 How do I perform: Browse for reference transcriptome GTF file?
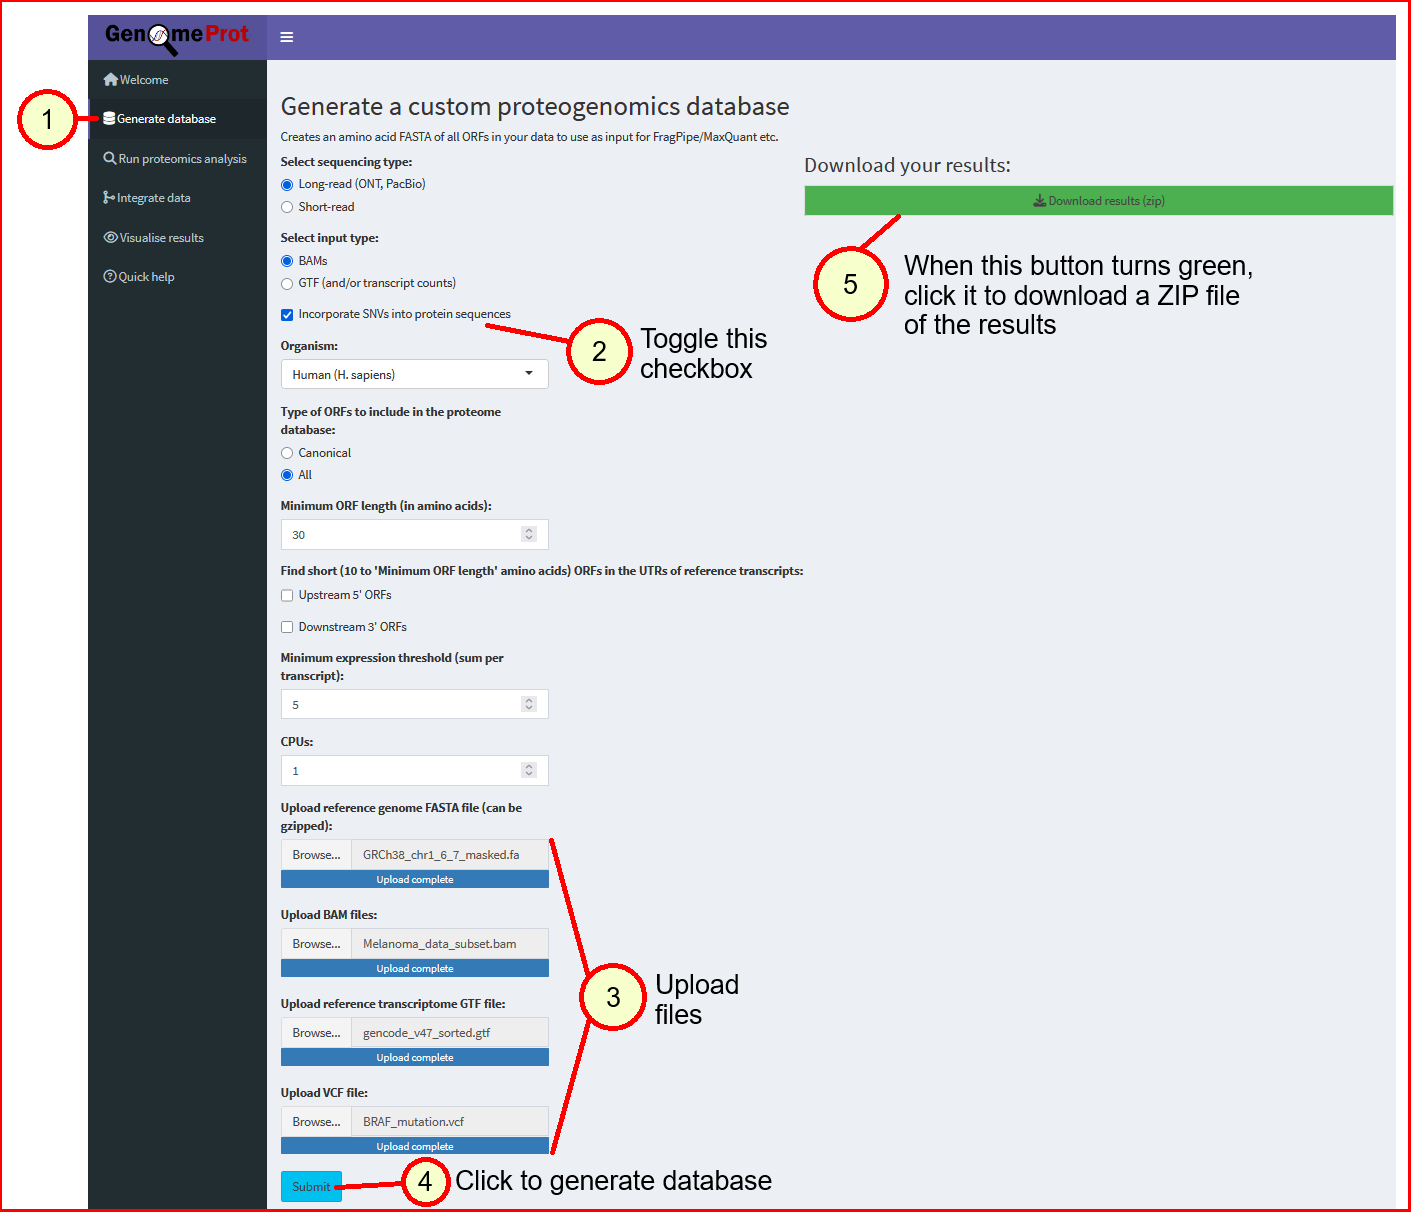click(316, 1033)
